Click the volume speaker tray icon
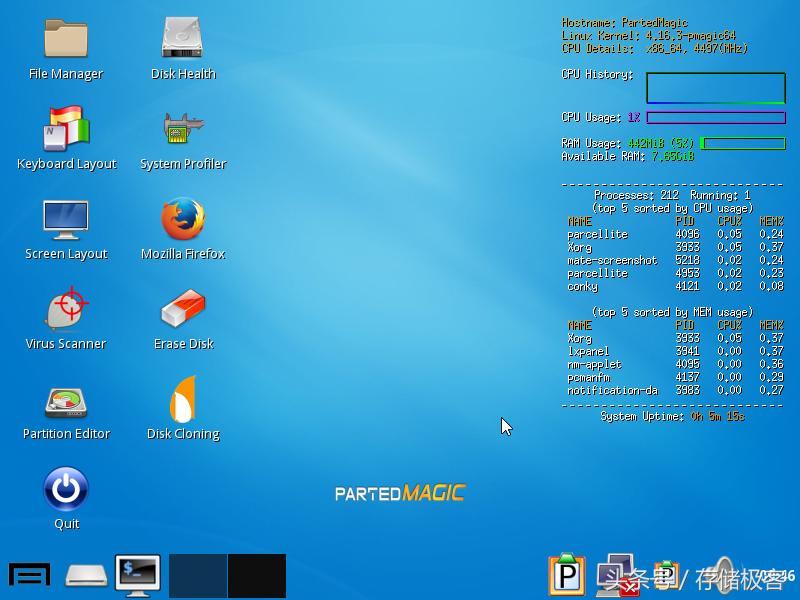The width and height of the screenshot is (800, 600). pyautogui.click(x=725, y=575)
